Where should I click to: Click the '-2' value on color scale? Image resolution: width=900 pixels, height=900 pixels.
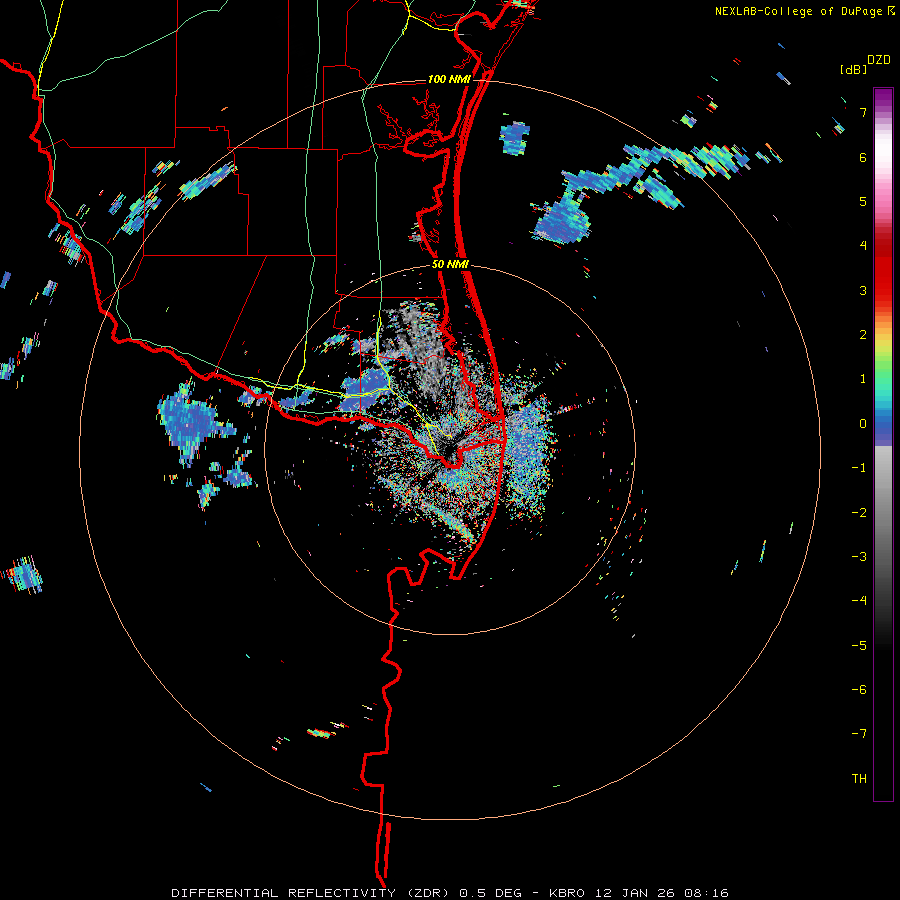tap(859, 513)
